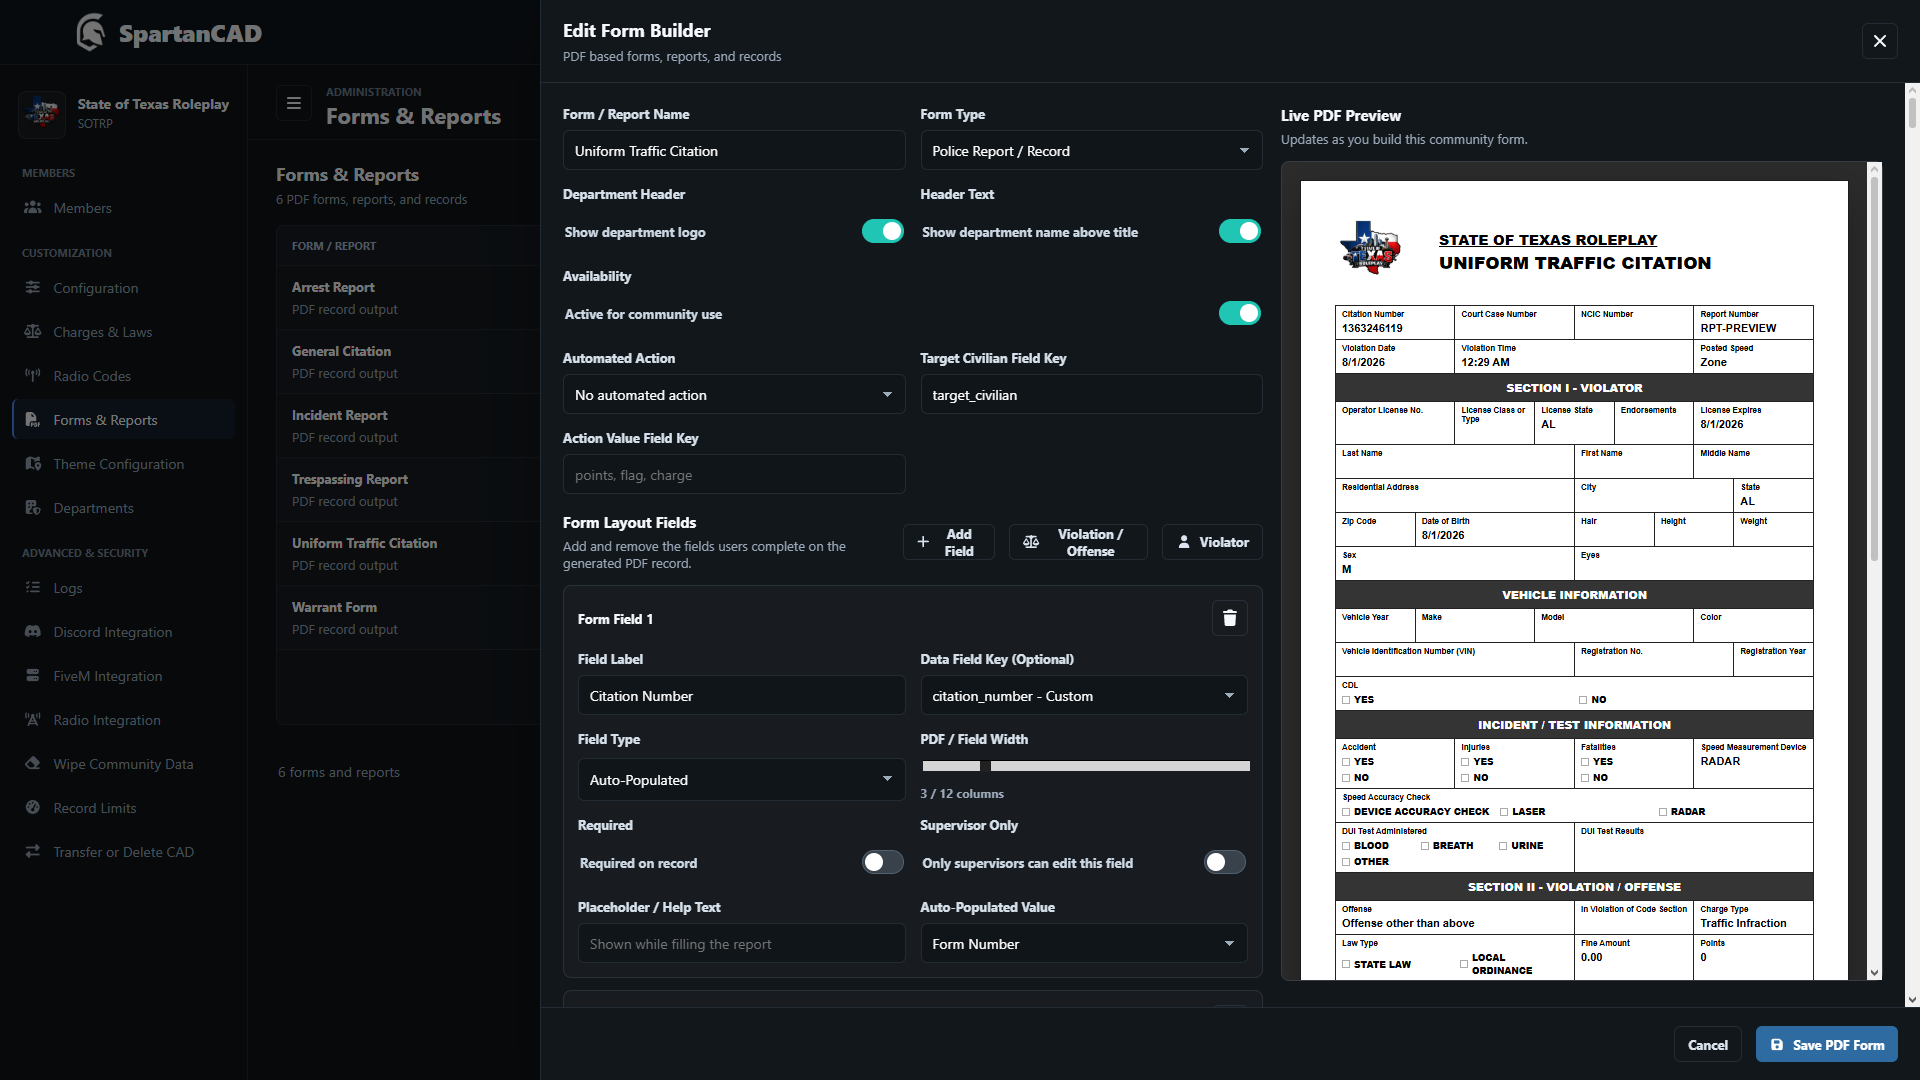
Task: Open Forms & Reports sidebar item
Action: (124, 420)
